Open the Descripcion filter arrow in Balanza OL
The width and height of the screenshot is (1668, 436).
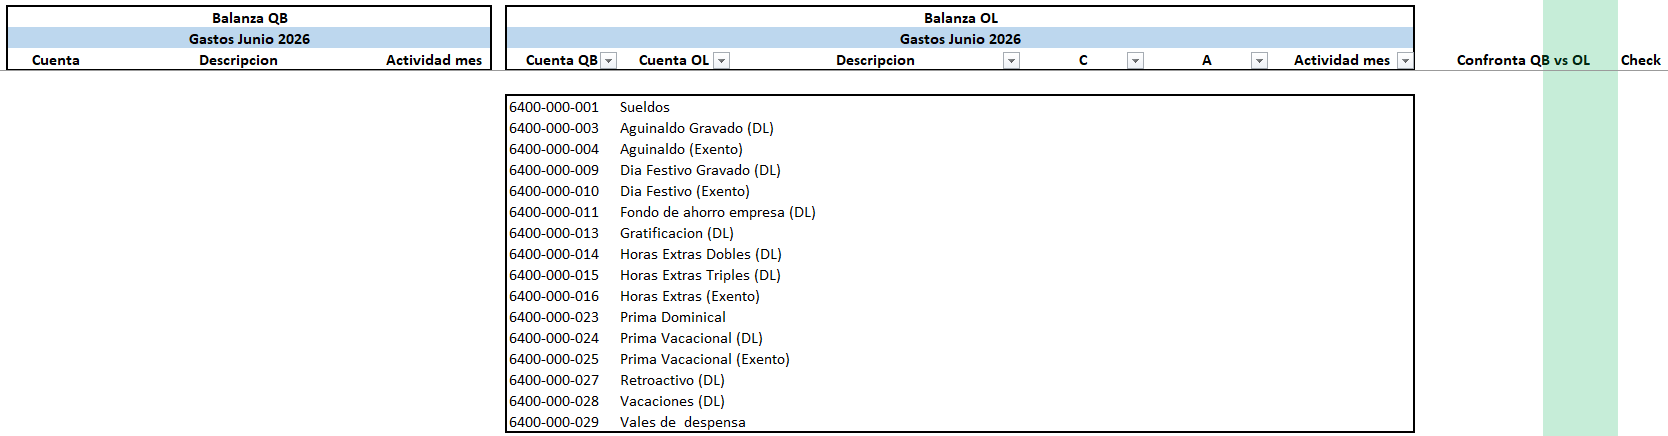tap(1012, 61)
